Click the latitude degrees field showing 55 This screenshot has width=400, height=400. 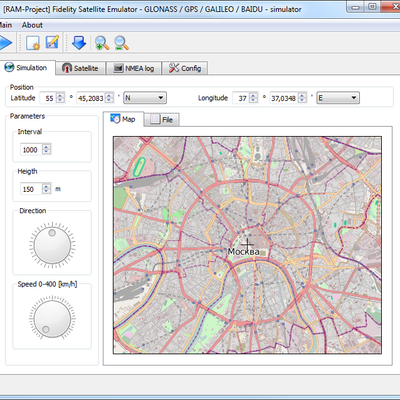pos(48,98)
